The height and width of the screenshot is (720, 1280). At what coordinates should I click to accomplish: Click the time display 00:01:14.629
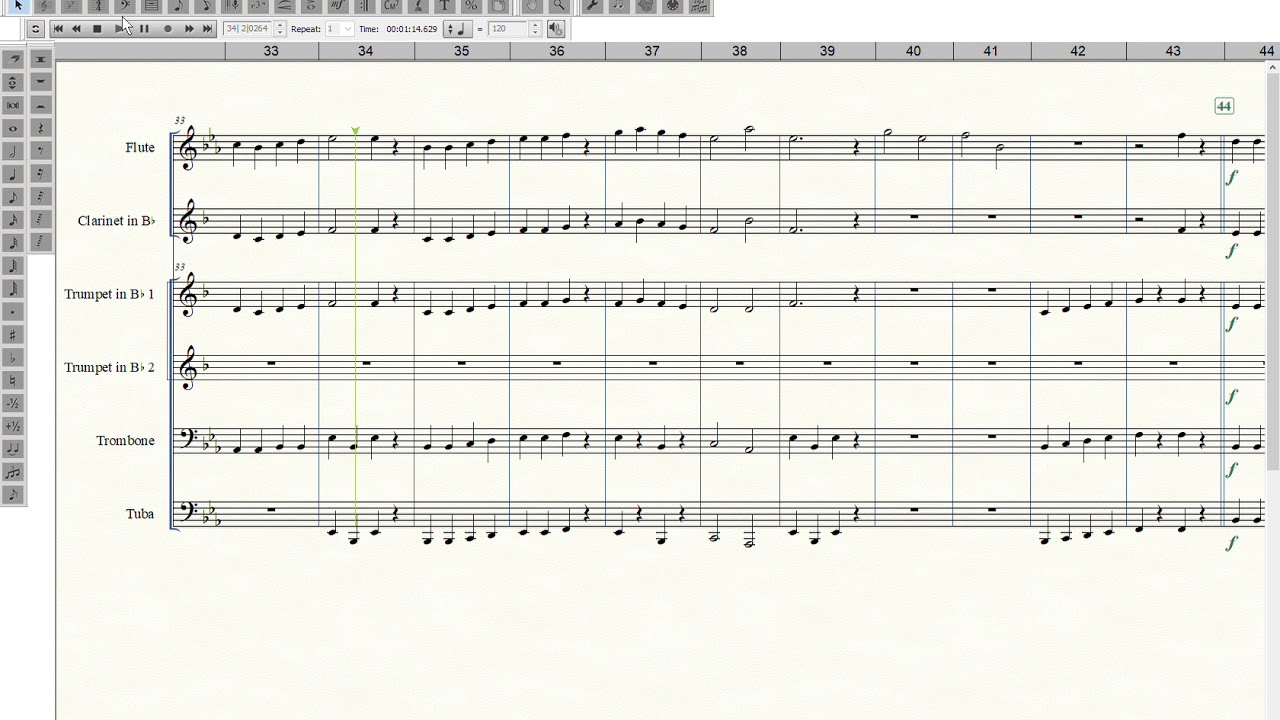412,29
